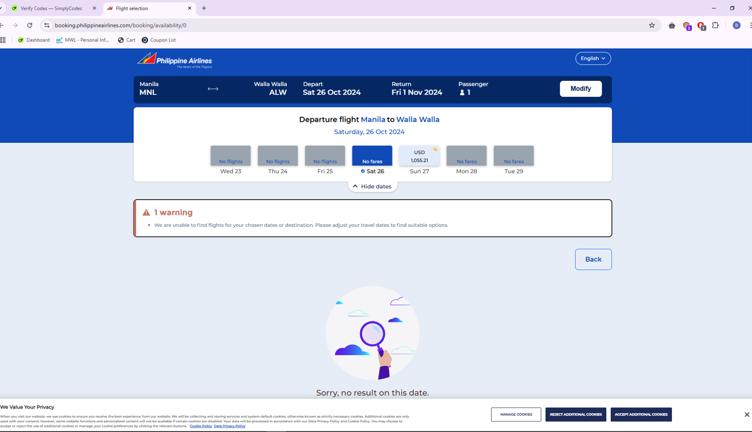Viewport: 752px width, 432px height.
Task: Click Manage Cookies button
Action: [x=516, y=414]
